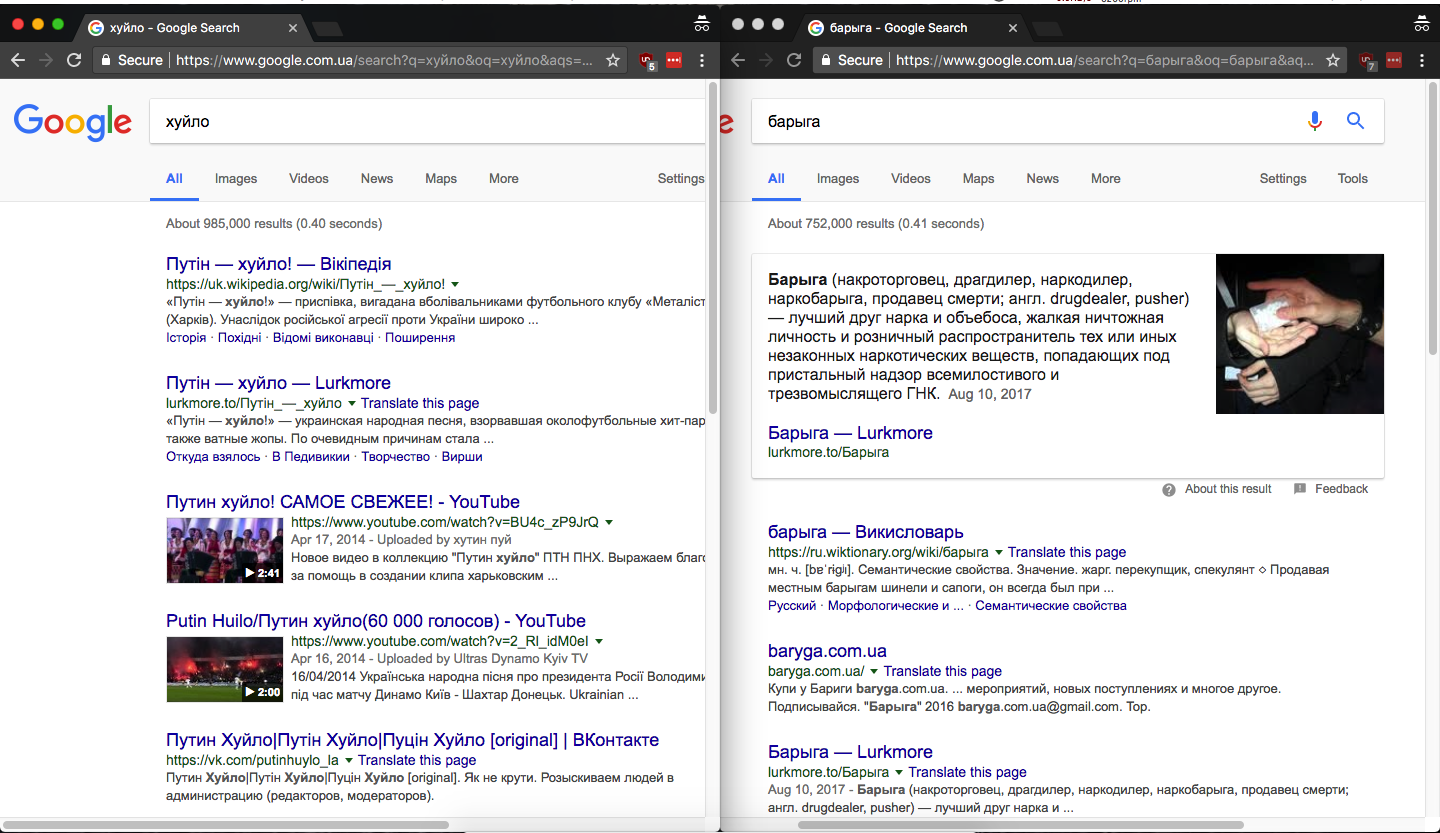Open Путін — хуйло — Lurkmore result
This screenshot has width=1440, height=833.
tap(278, 383)
